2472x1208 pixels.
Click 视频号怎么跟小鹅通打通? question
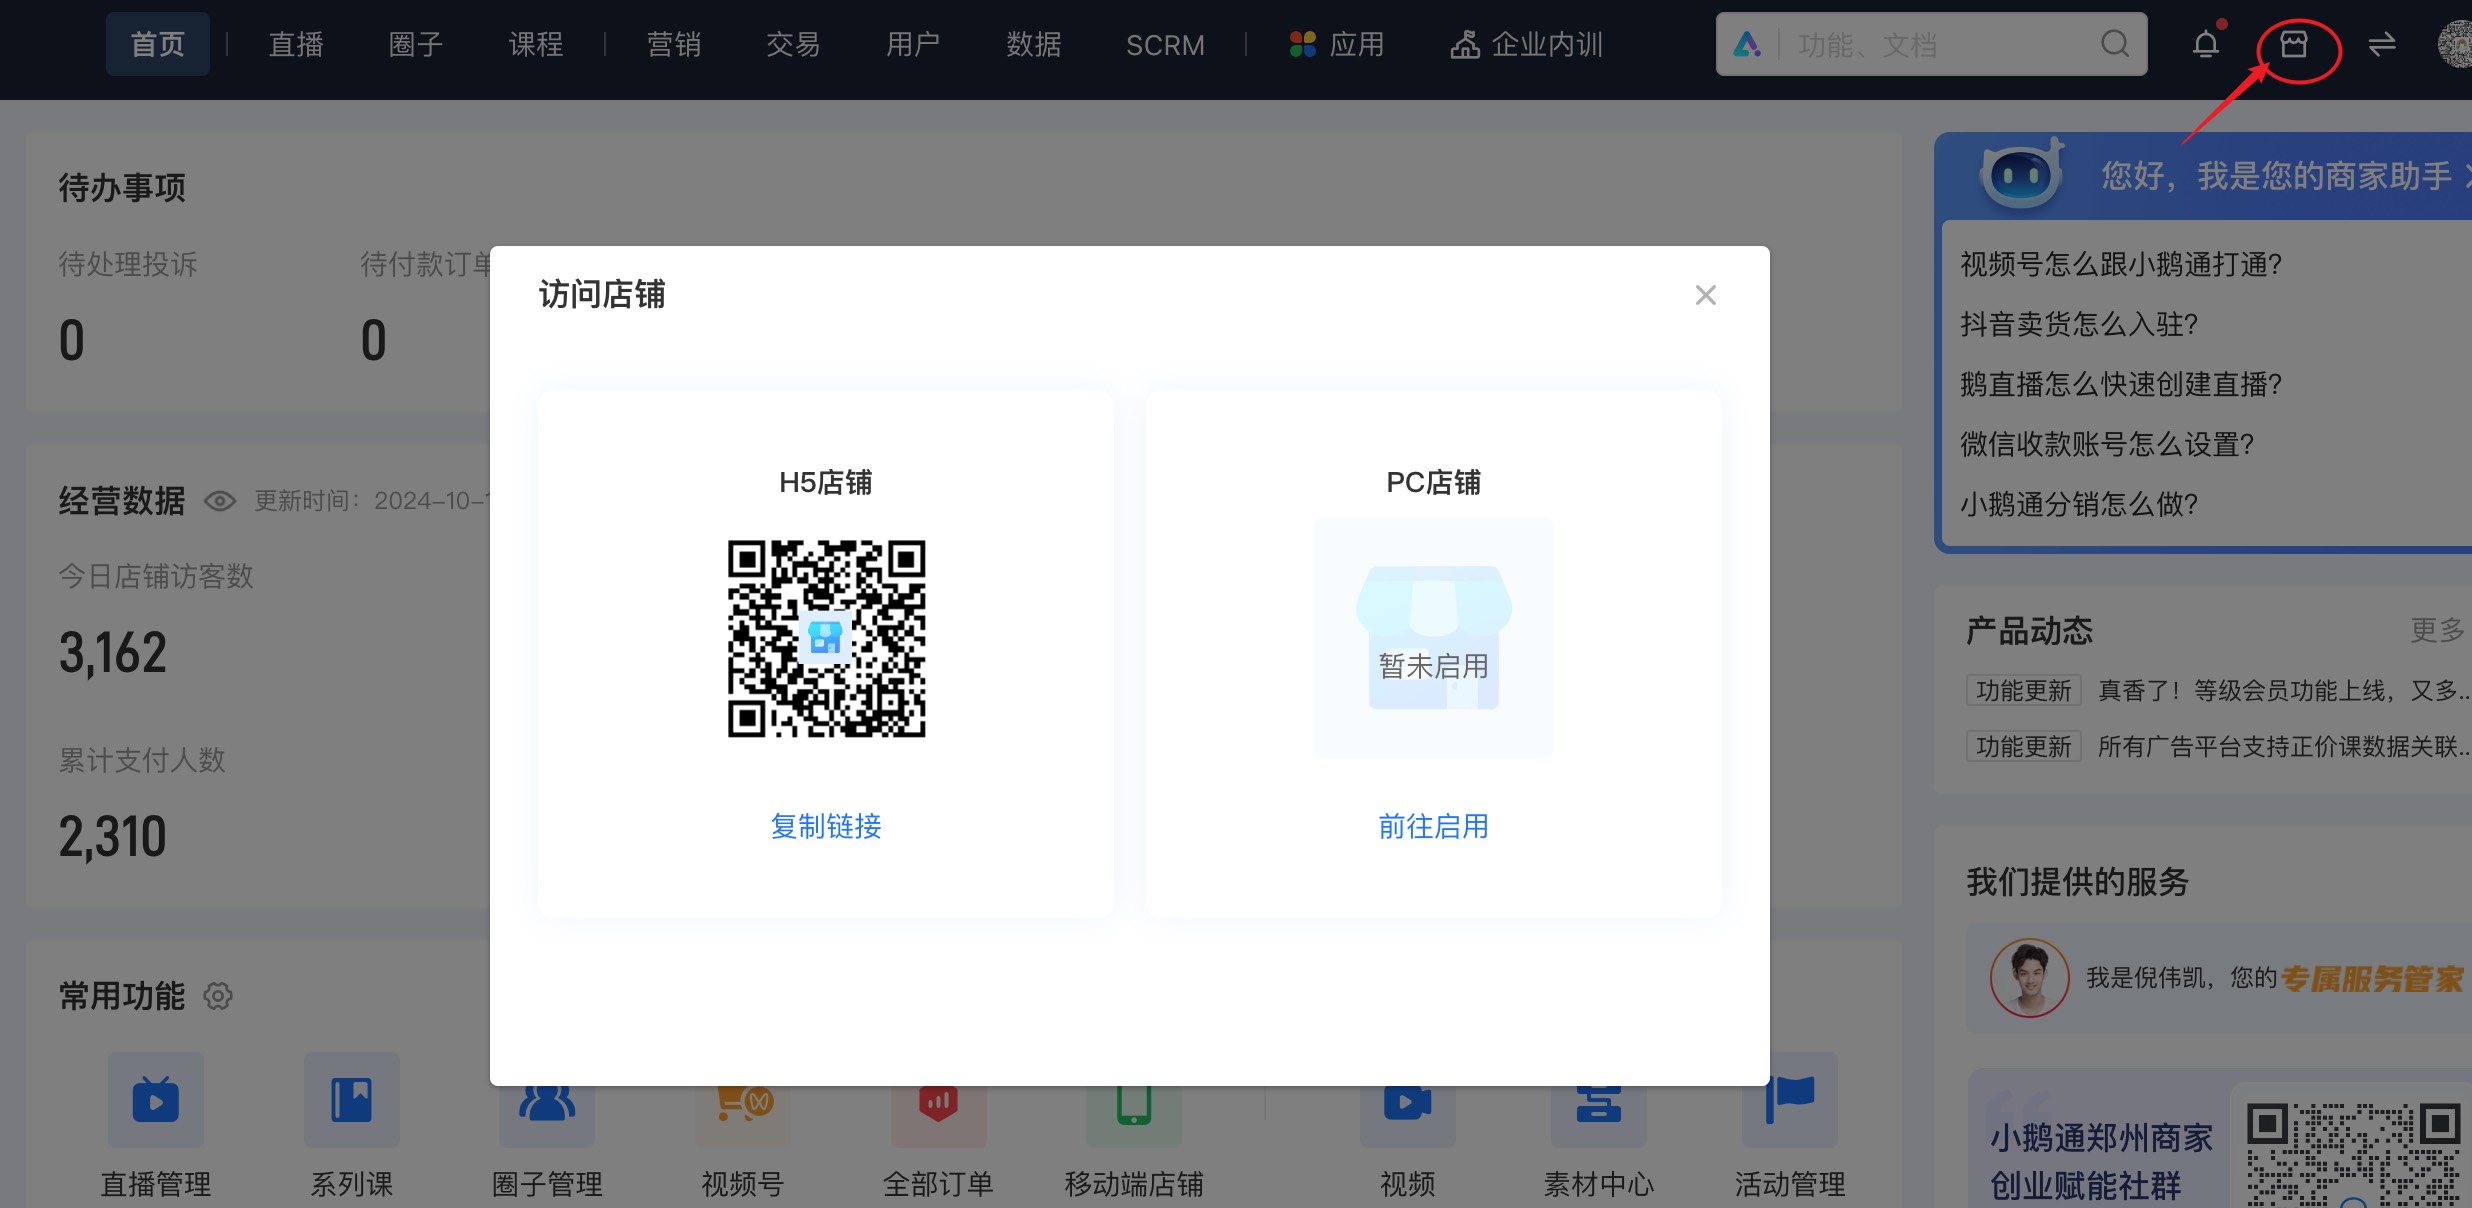point(2121,264)
